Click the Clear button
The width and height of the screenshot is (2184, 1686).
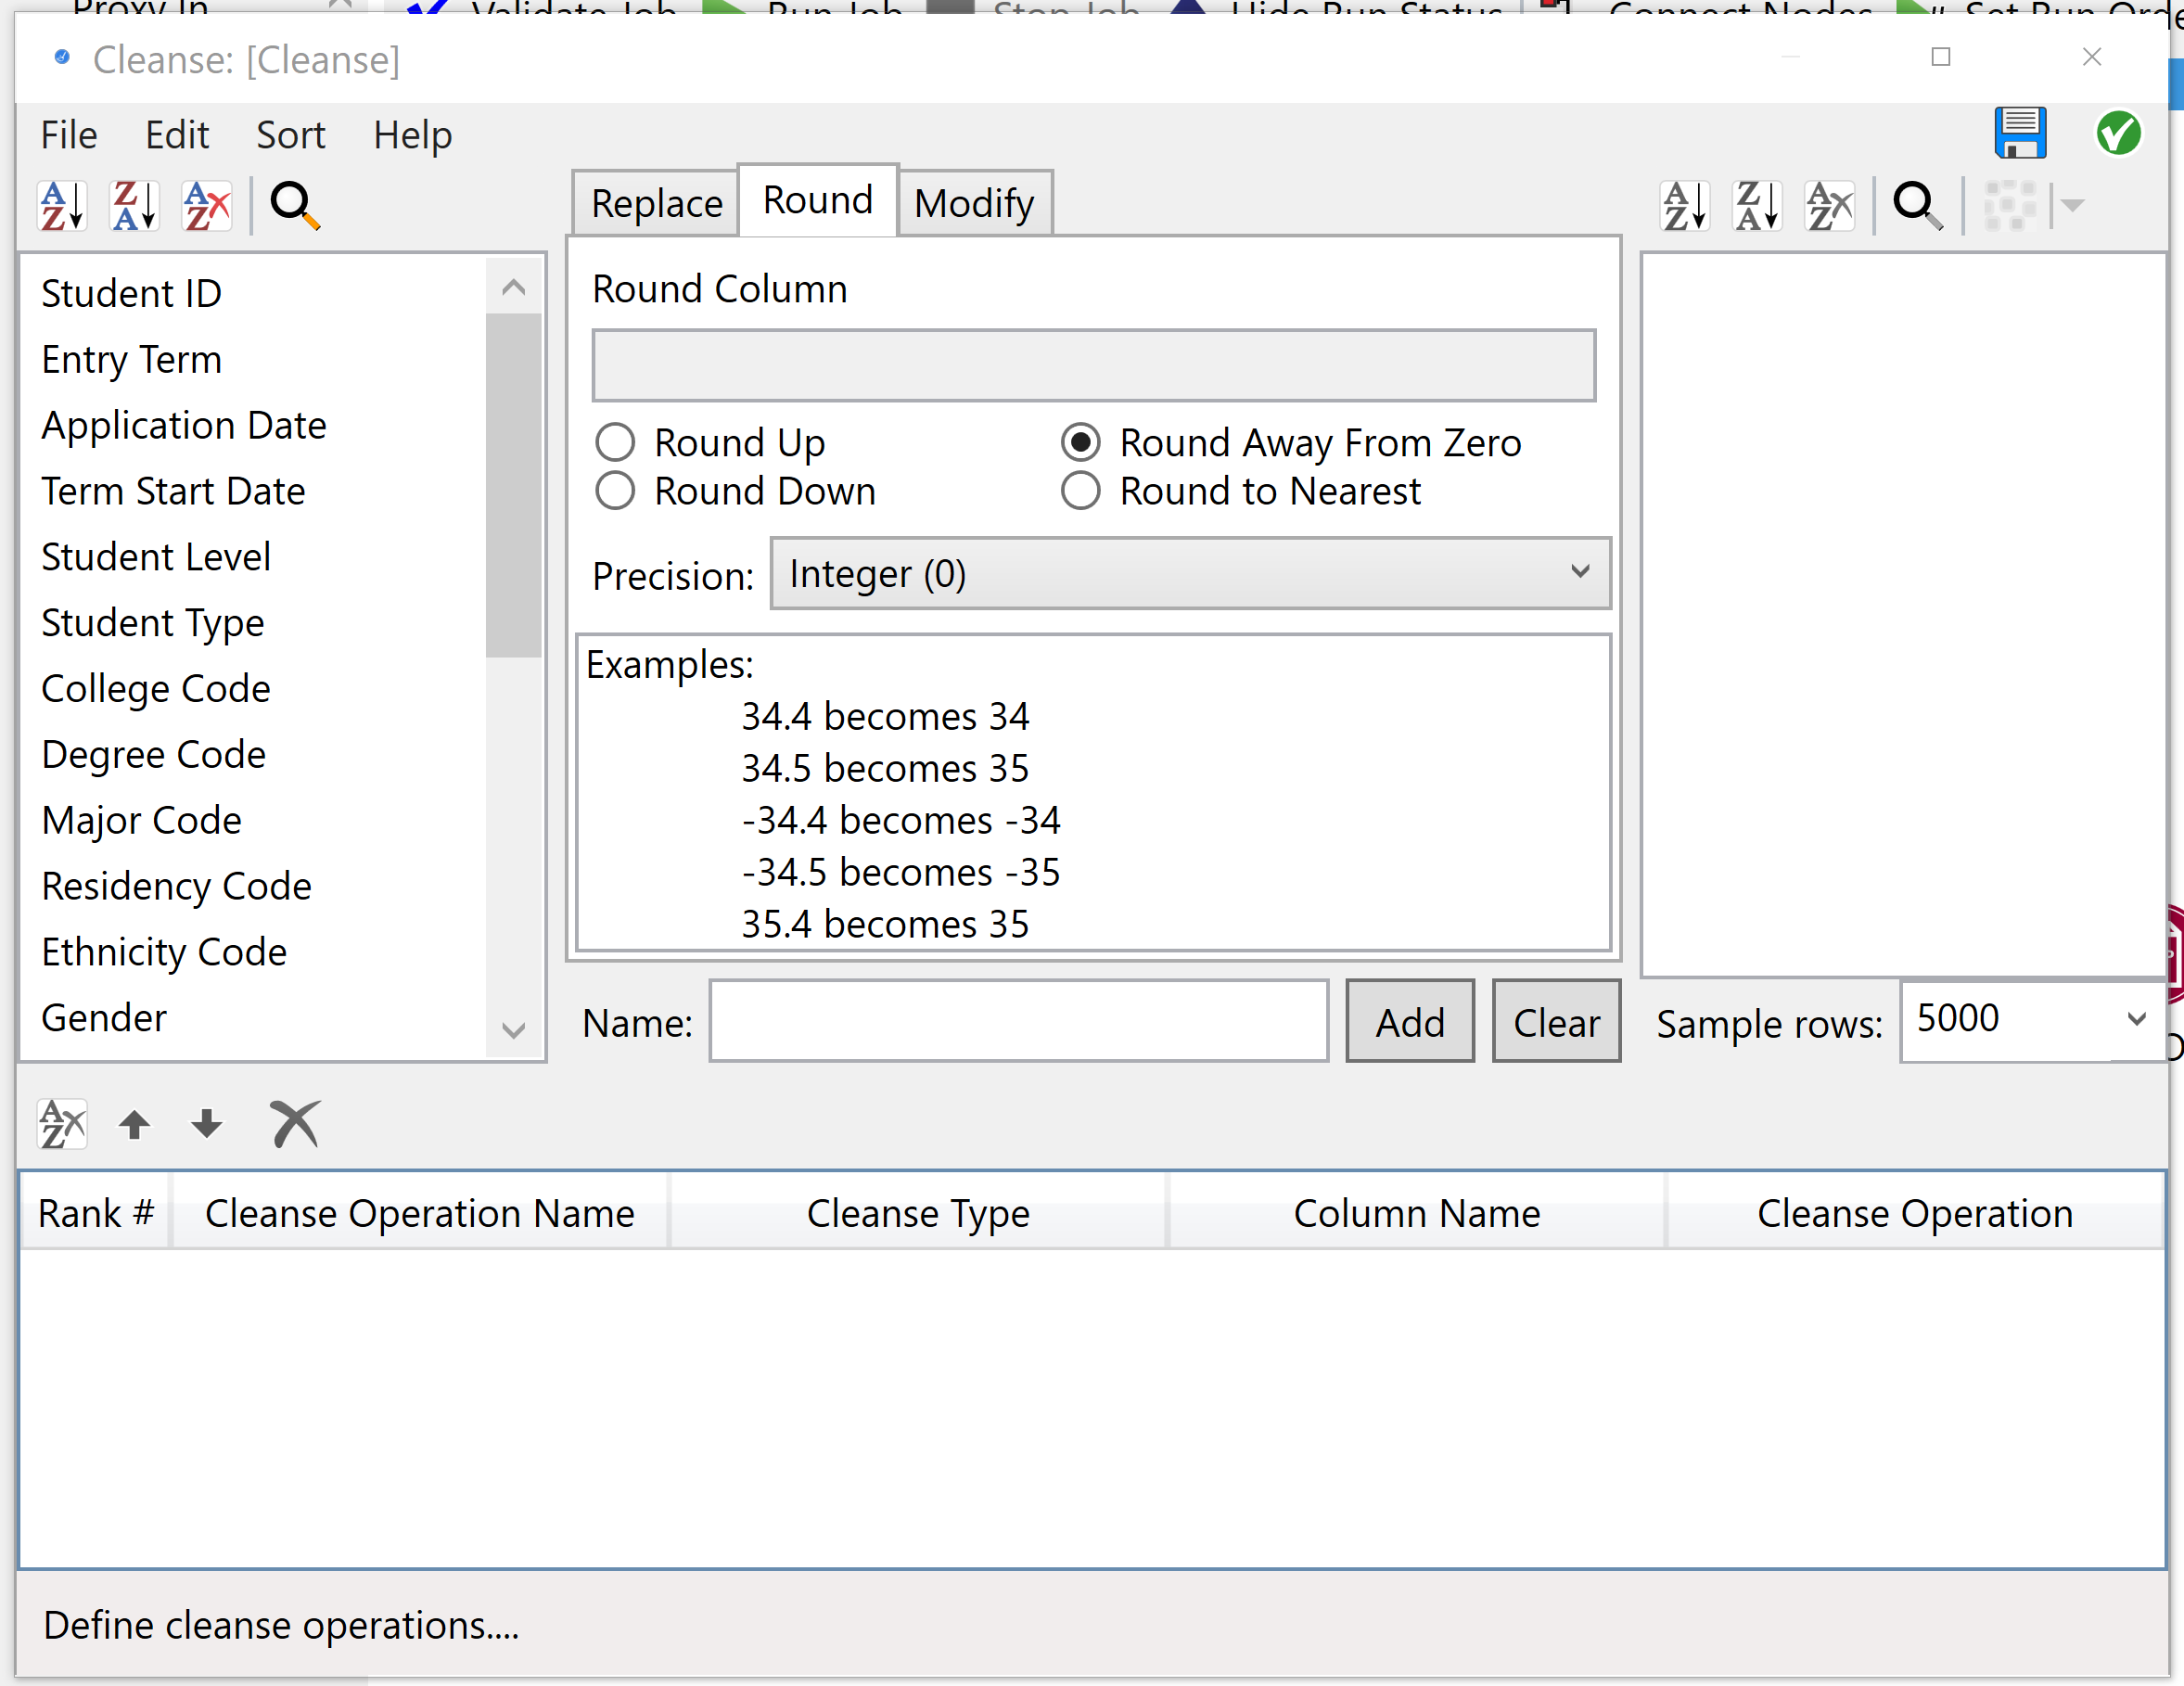point(1555,1021)
